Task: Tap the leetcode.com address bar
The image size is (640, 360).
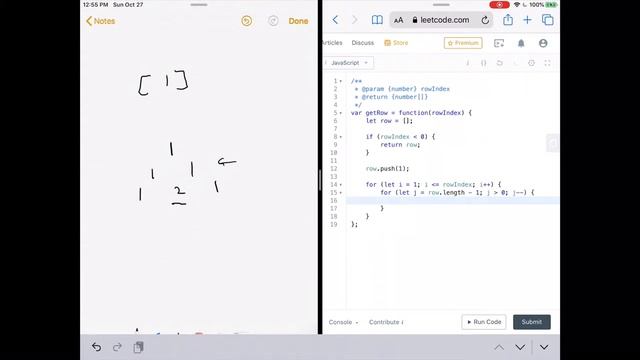Action: pyautogui.click(x=441, y=20)
